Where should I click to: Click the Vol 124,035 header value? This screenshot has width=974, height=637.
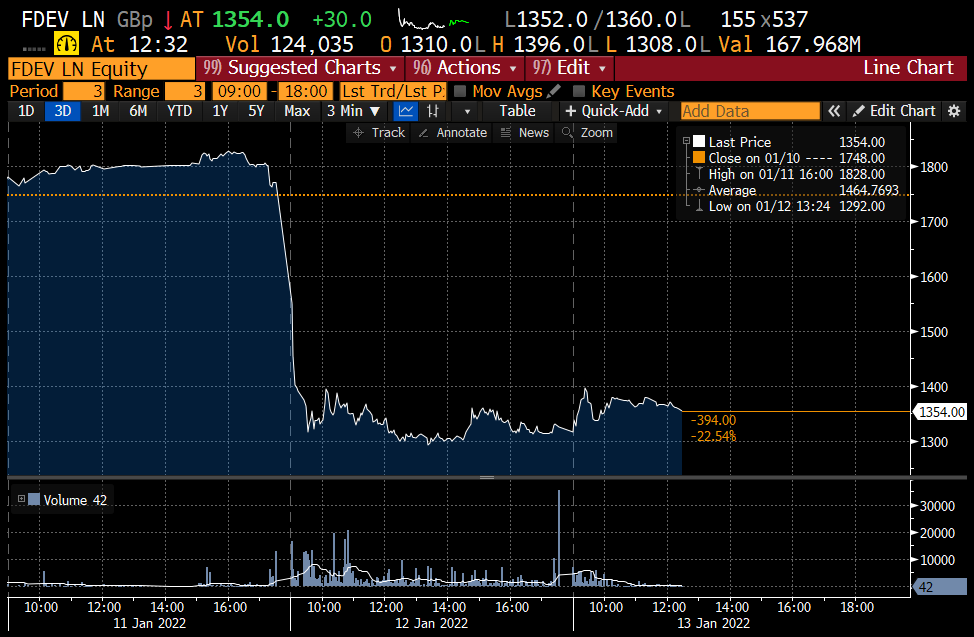click(289, 44)
